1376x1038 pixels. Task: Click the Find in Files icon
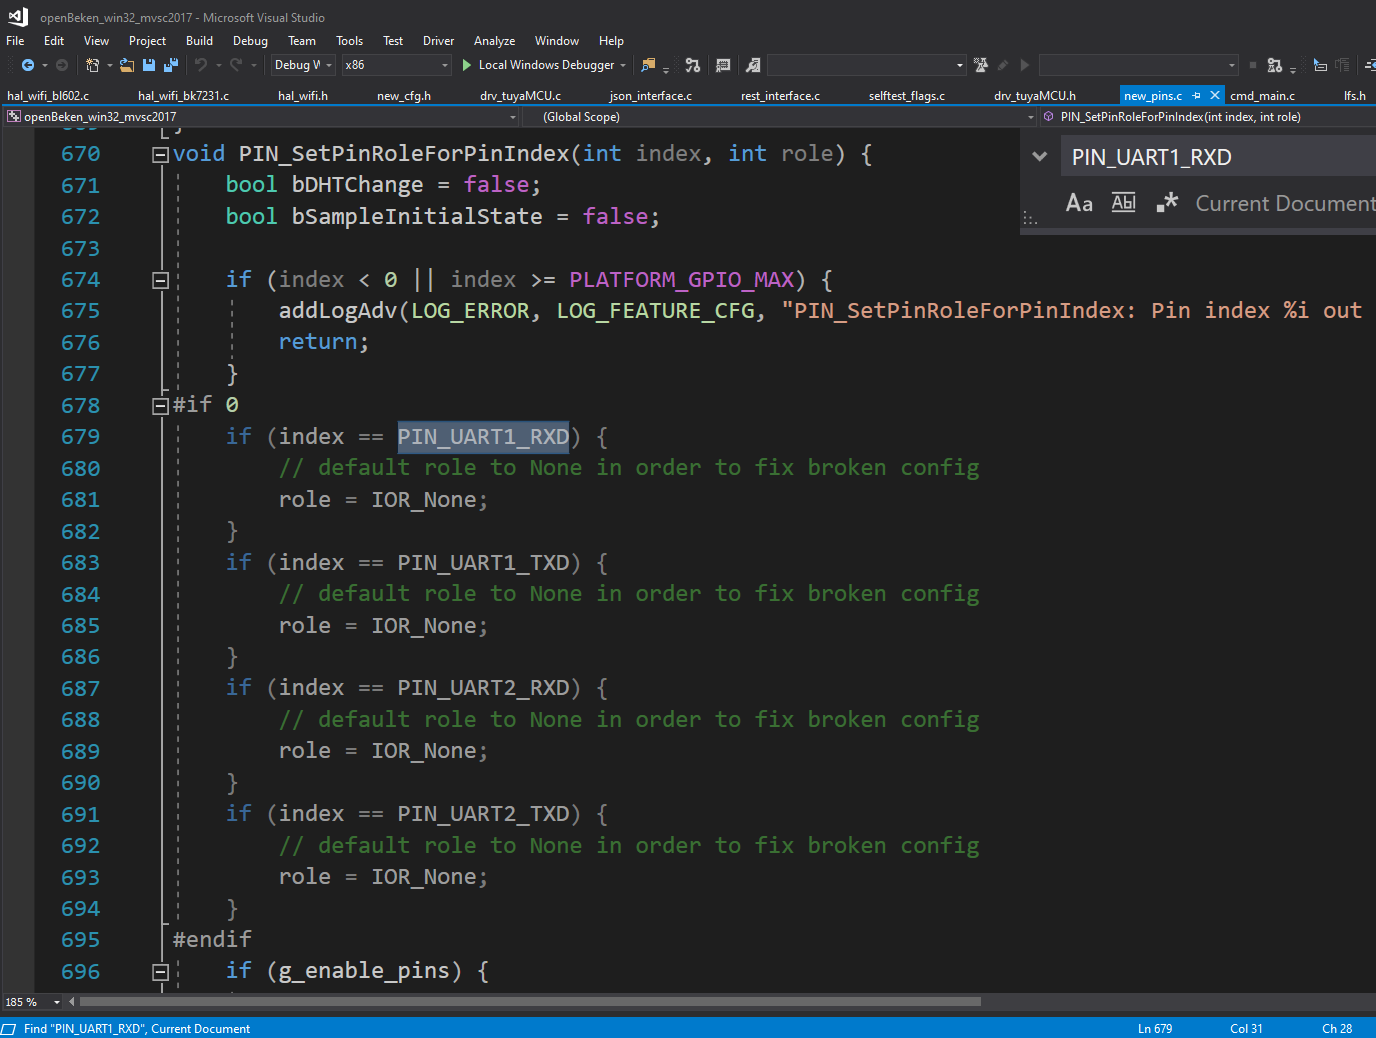648,65
